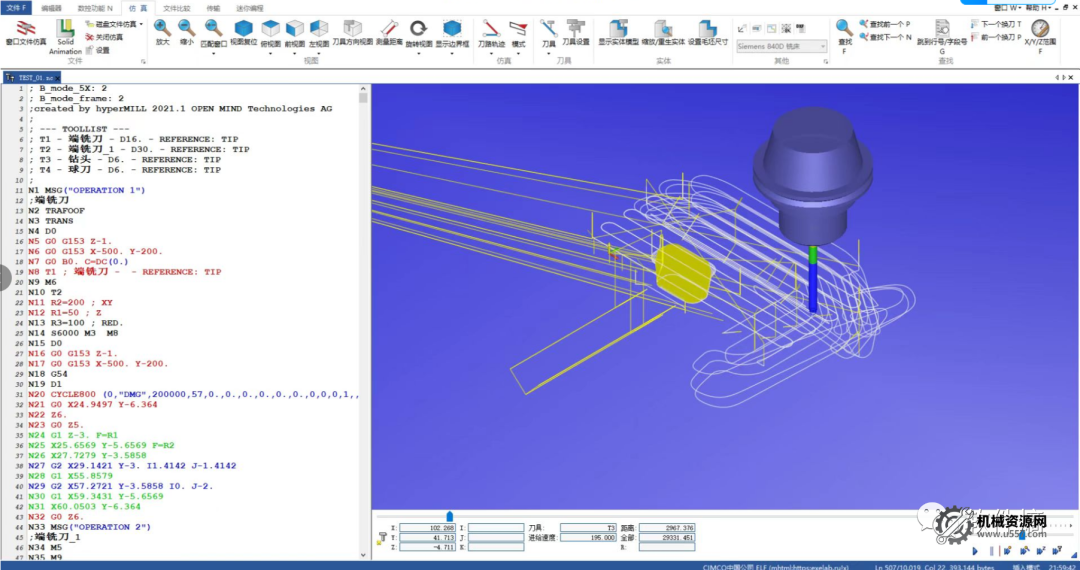
Task: Open the 窗口文件仿真 window file simulation
Action: 25,30
